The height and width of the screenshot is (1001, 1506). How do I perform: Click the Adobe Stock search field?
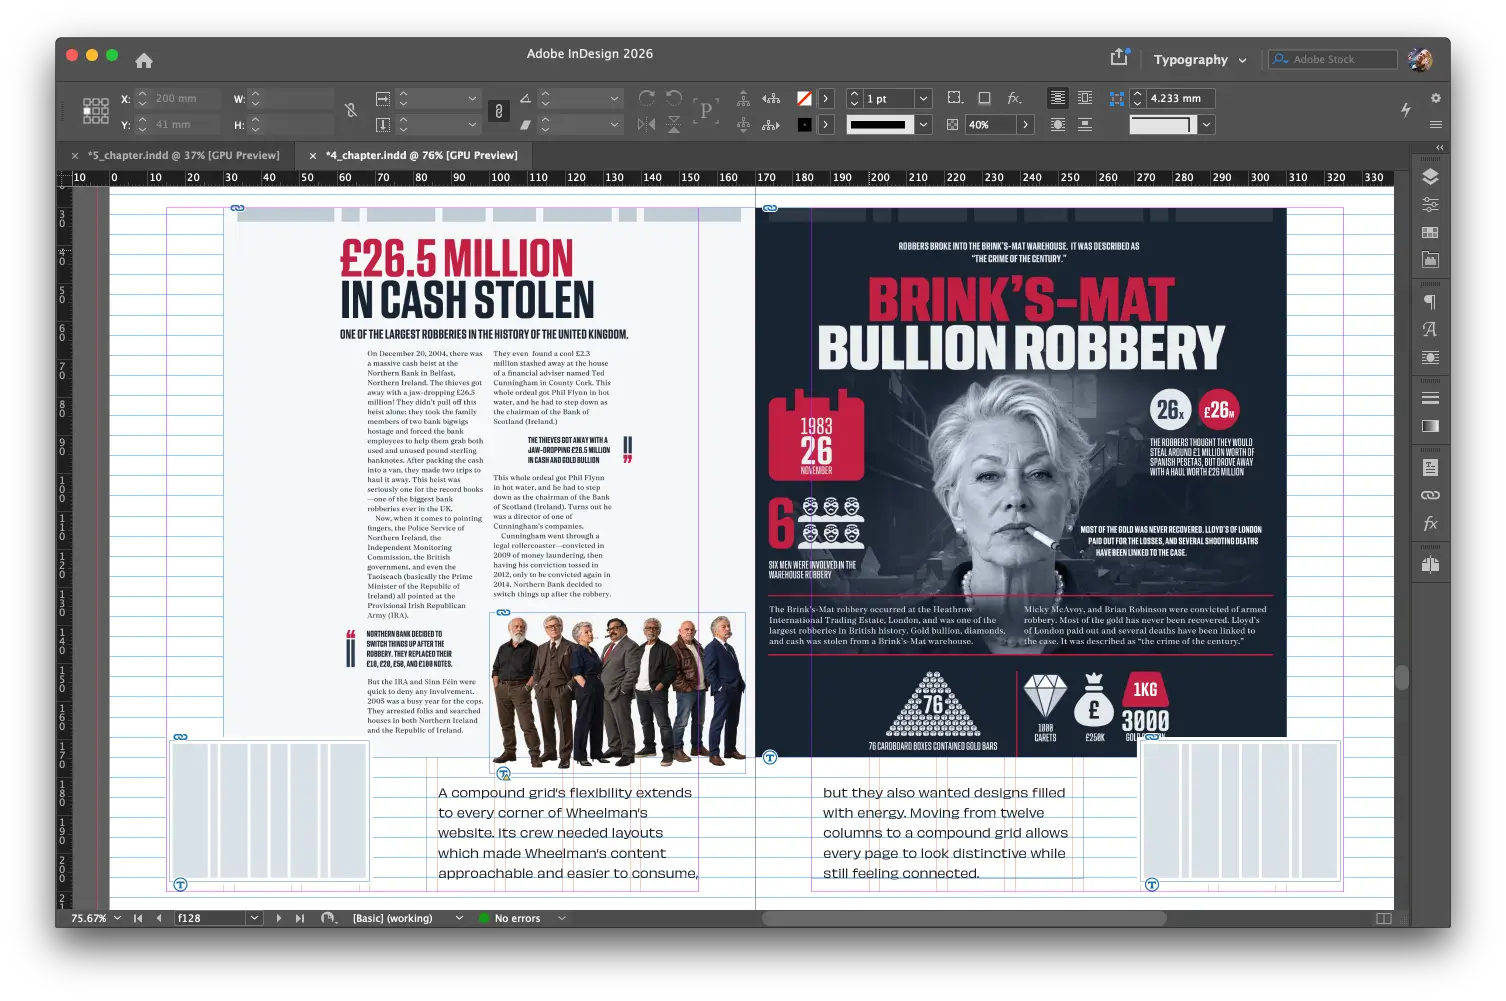1332,59
